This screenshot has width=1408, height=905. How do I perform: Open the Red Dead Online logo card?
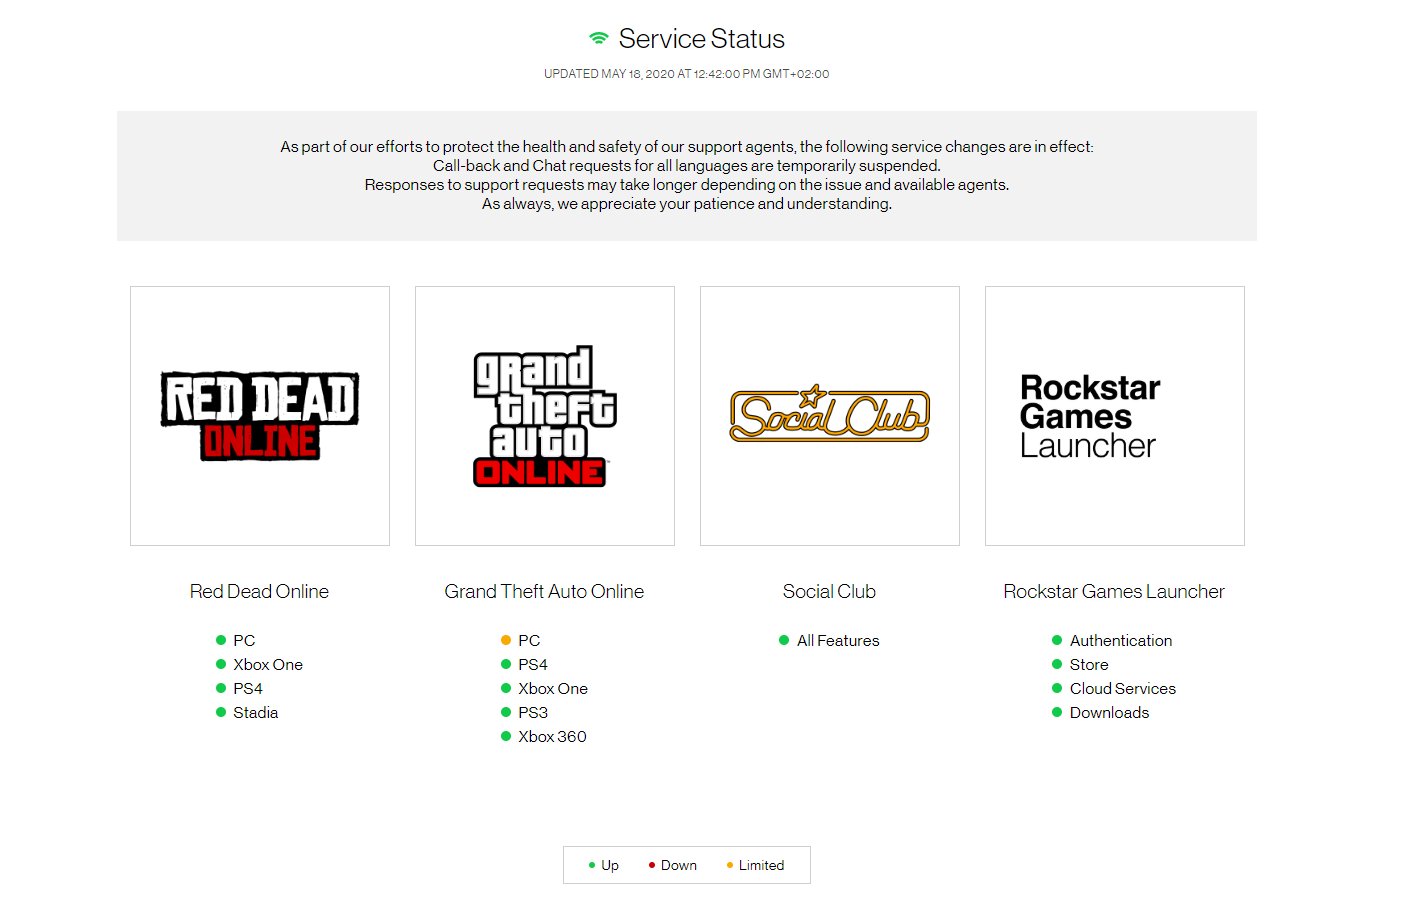[x=260, y=416]
